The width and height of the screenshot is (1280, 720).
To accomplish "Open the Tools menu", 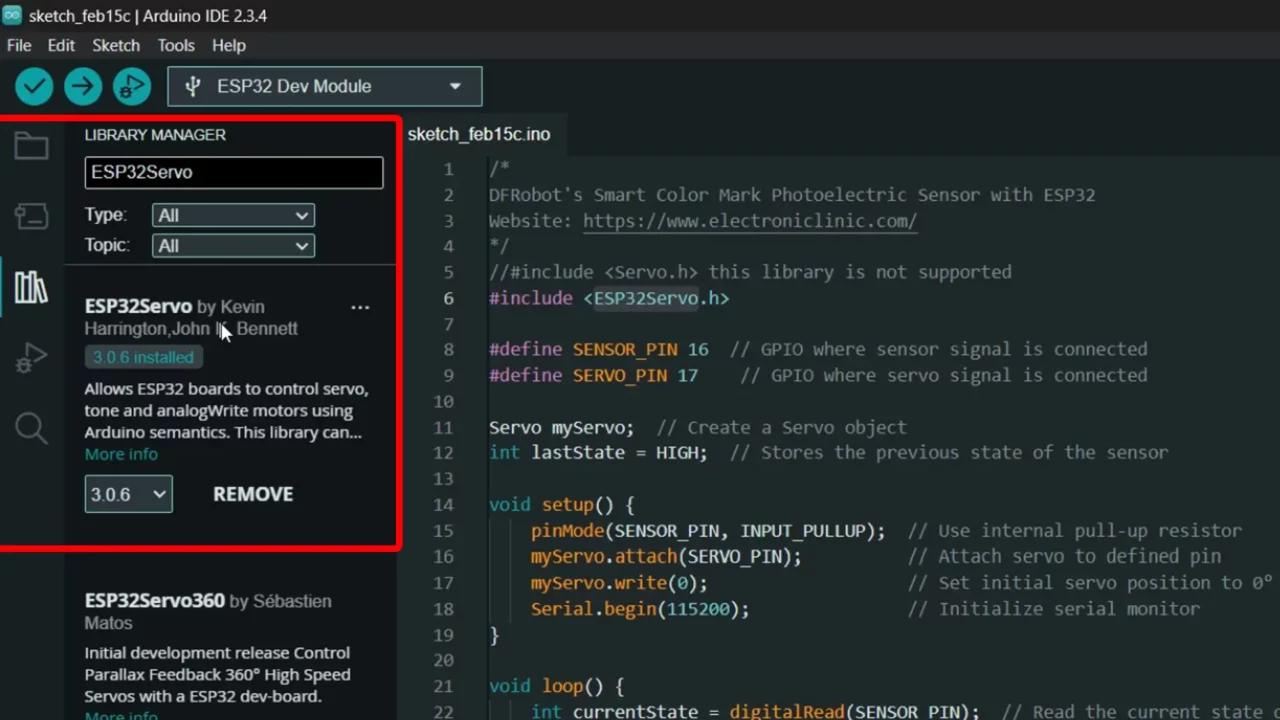I will (176, 45).
